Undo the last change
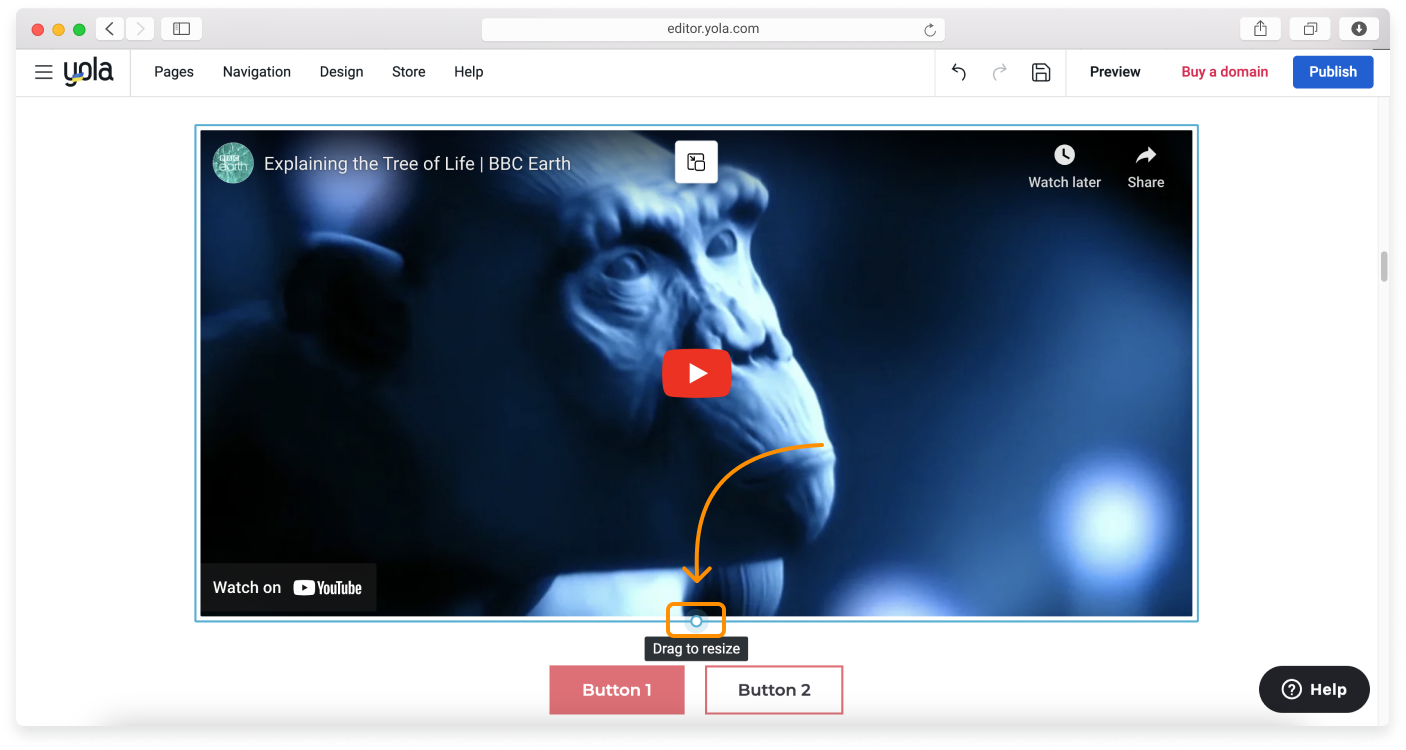 pos(958,72)
